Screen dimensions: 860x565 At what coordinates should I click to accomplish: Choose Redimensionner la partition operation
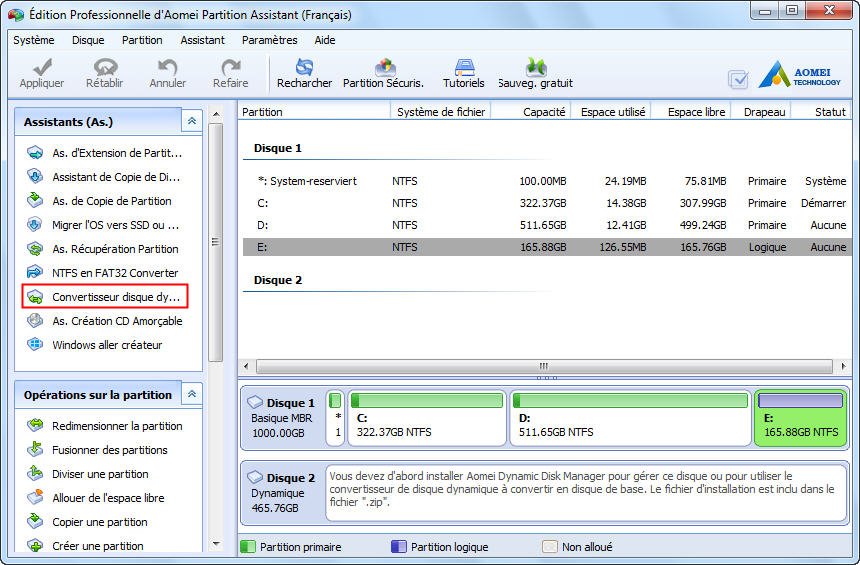point(116,426)
